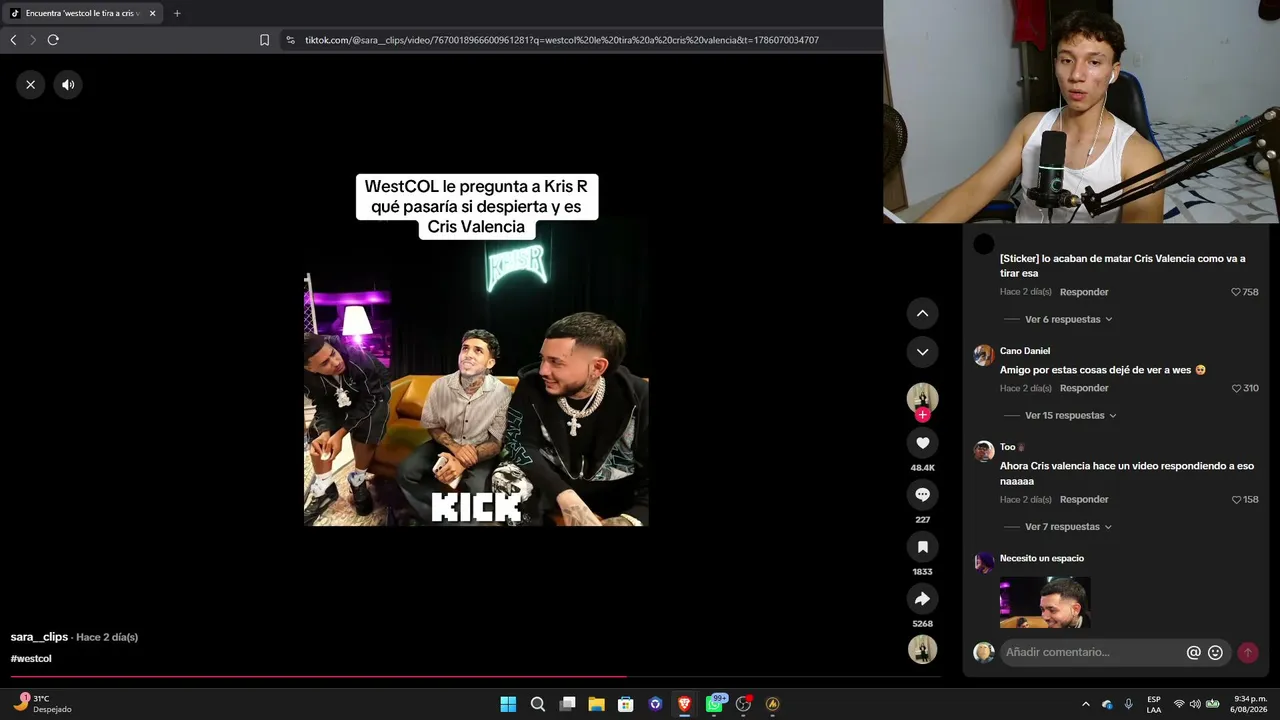This screenshot has height=720, width=1280.
Task: Open the weather widget showing 31°C
Action: [x=43, y=704]
